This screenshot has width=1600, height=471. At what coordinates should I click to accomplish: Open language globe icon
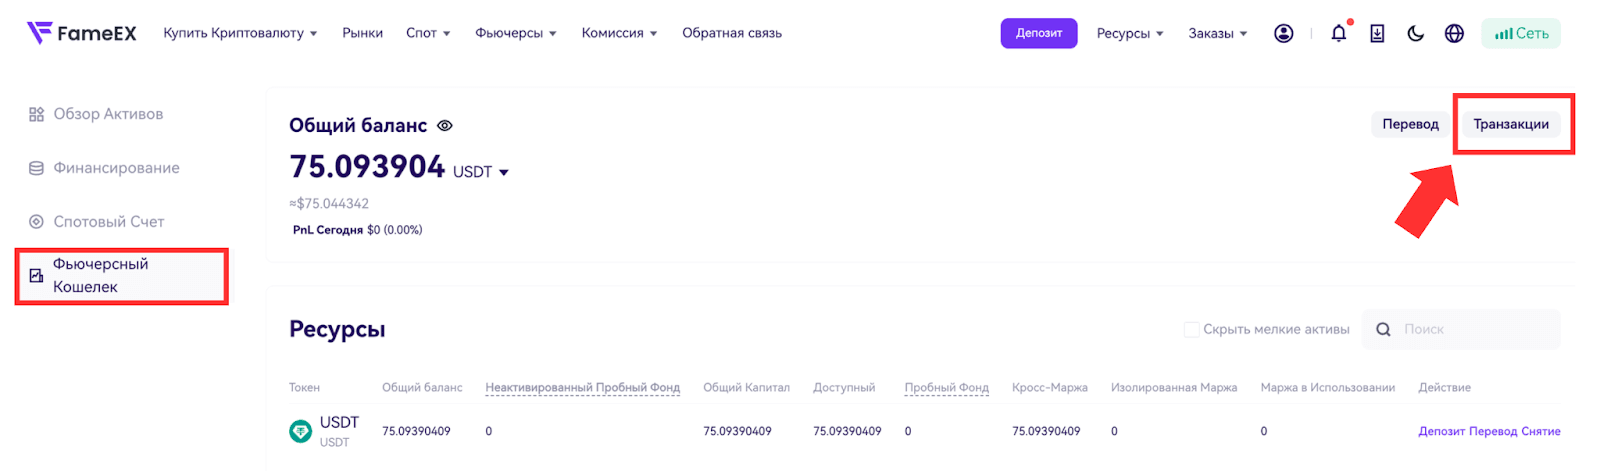click(1454, 33)
